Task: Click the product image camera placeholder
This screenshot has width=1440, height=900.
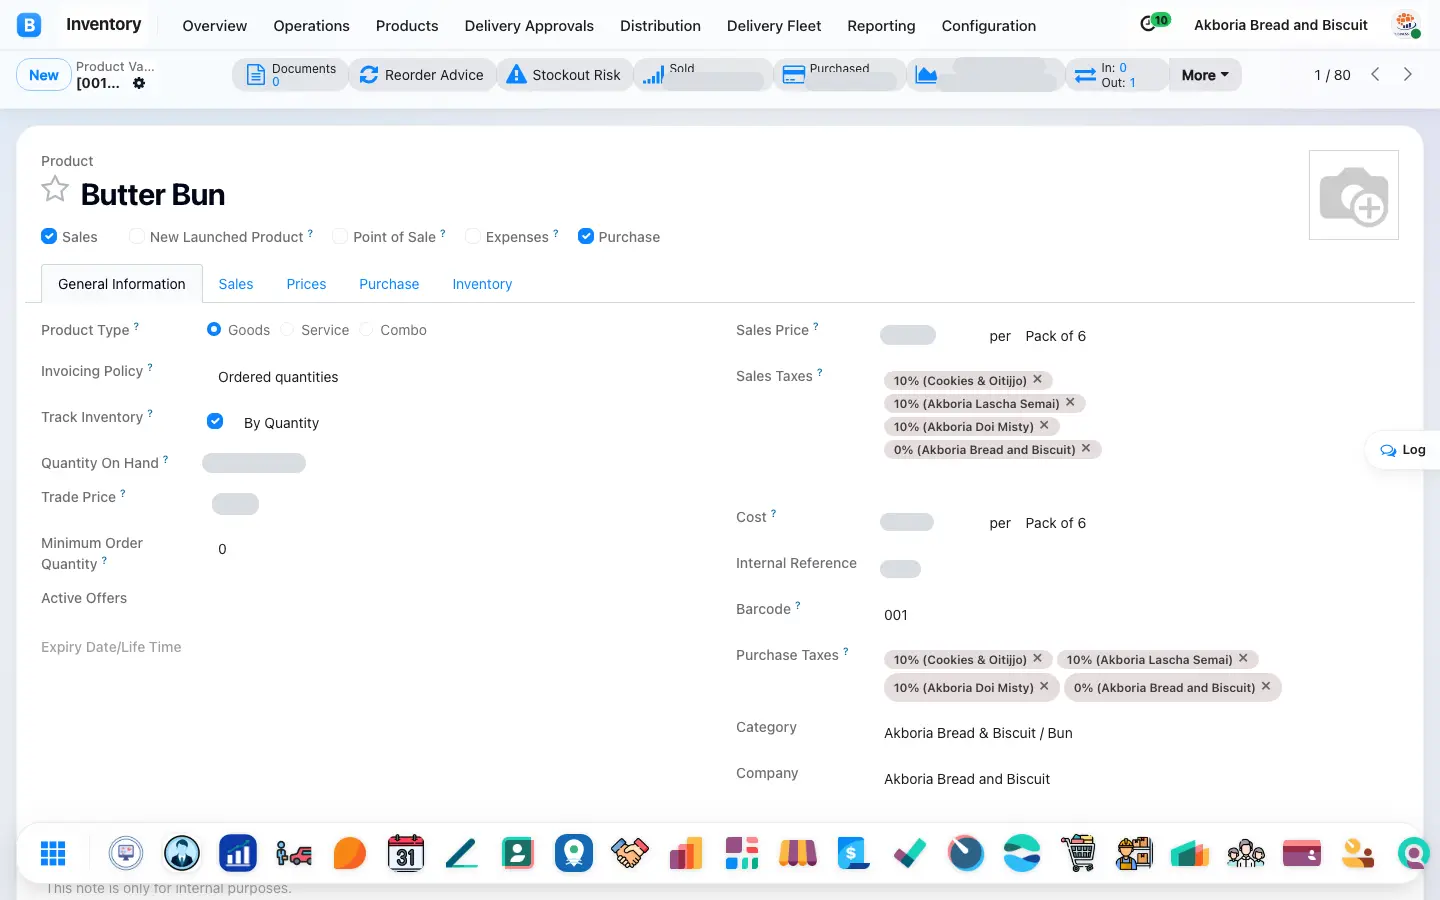Action: click(x=1354, y=195)
